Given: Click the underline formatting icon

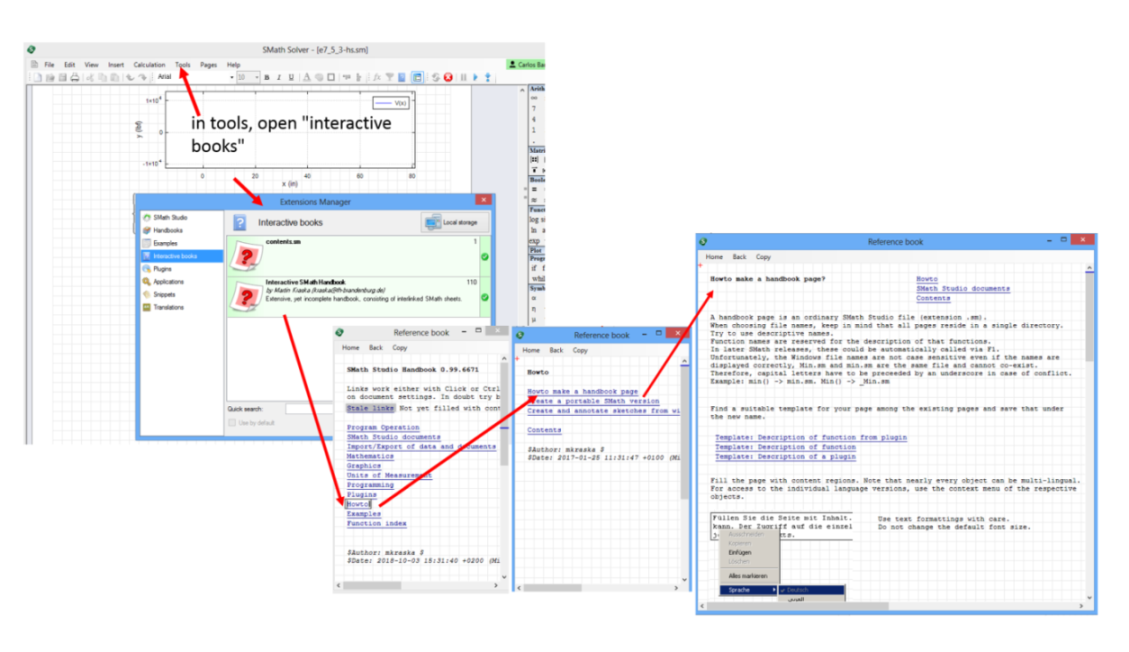Looking at the screenshot, I should point(291,77).
